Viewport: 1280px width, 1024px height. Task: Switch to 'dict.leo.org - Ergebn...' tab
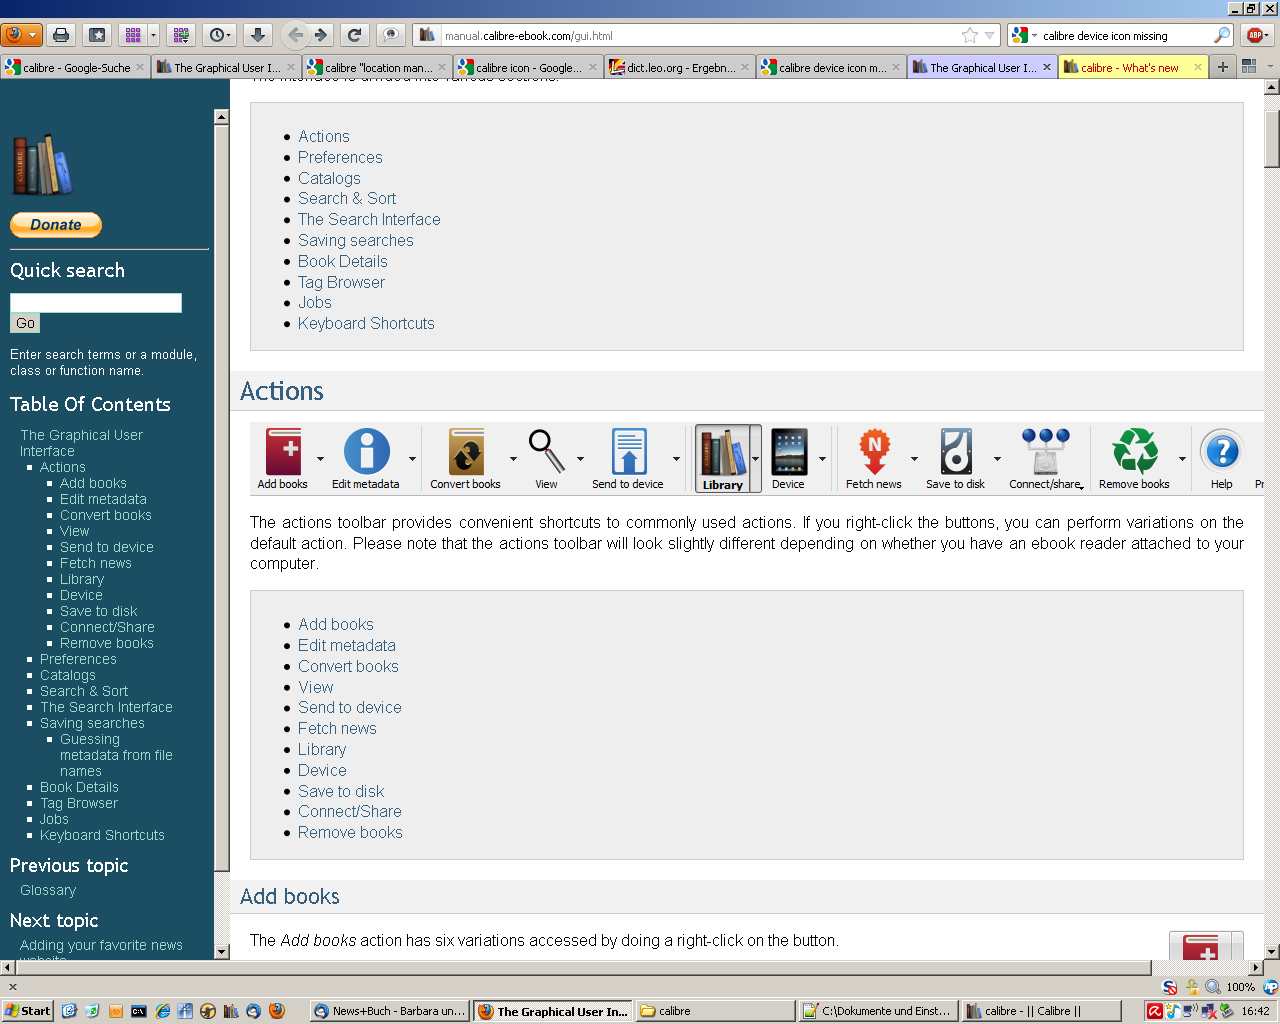pos(679,67)
